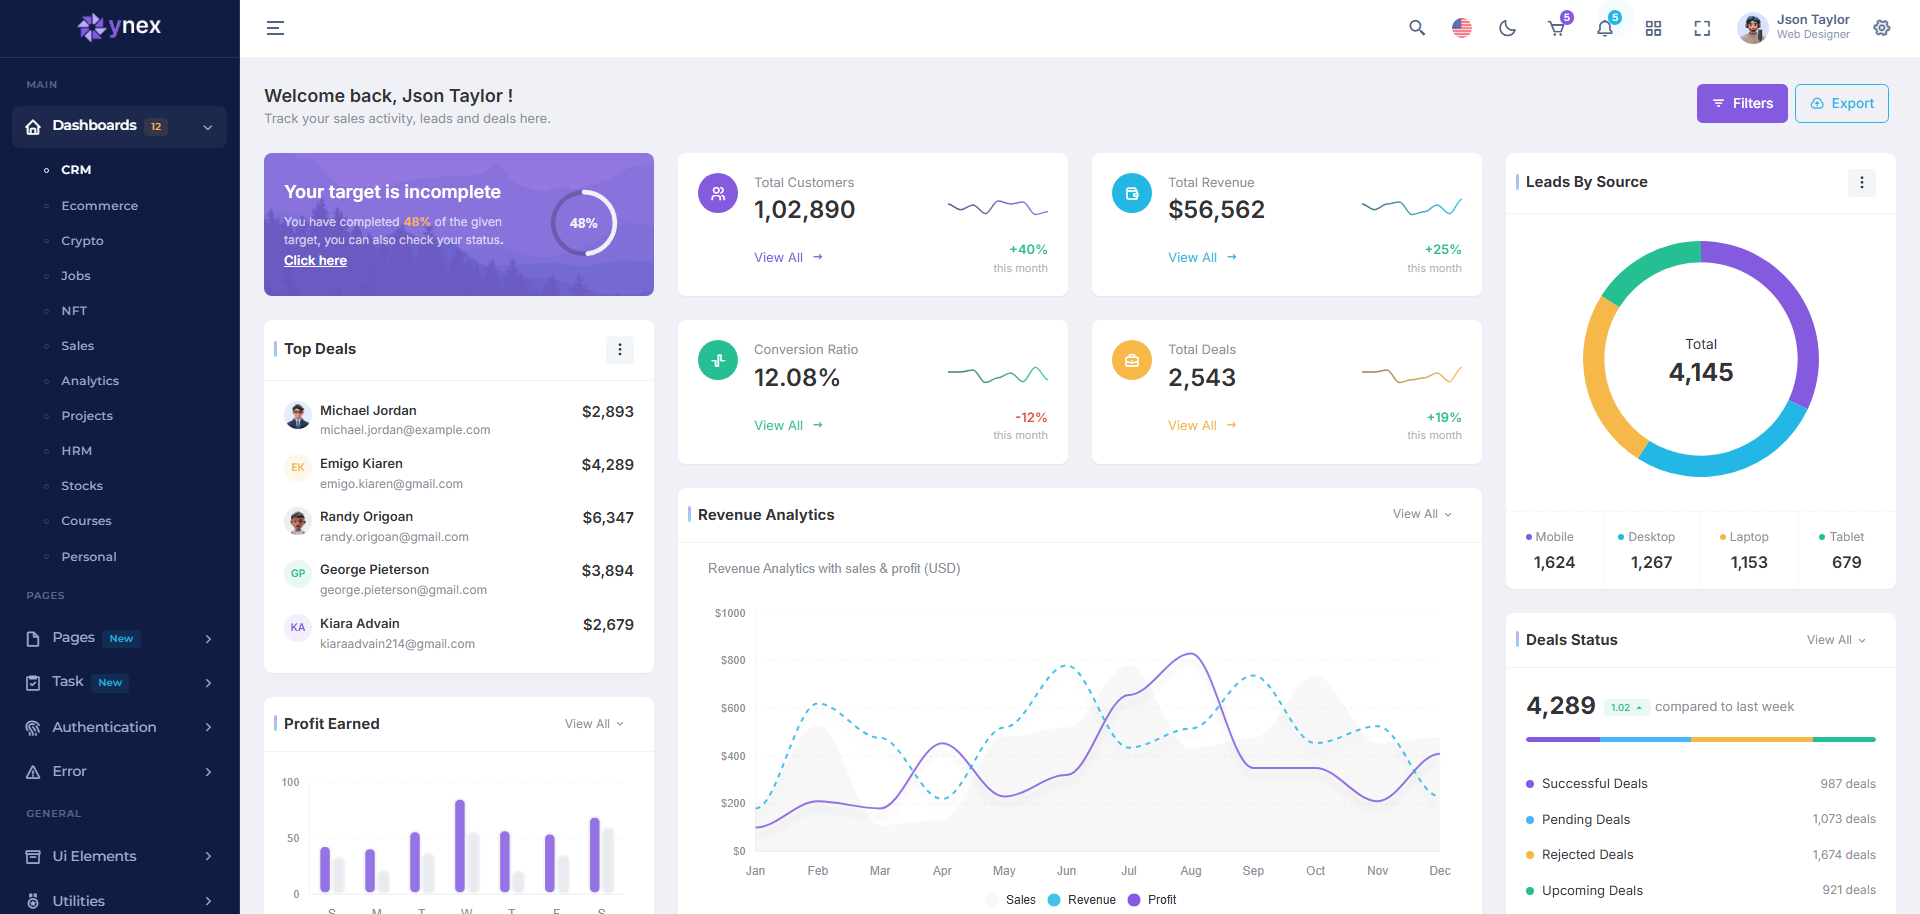This screenshot has width=1920, height=914.
Task: Click the Filters button
Action: point(1742,104)
